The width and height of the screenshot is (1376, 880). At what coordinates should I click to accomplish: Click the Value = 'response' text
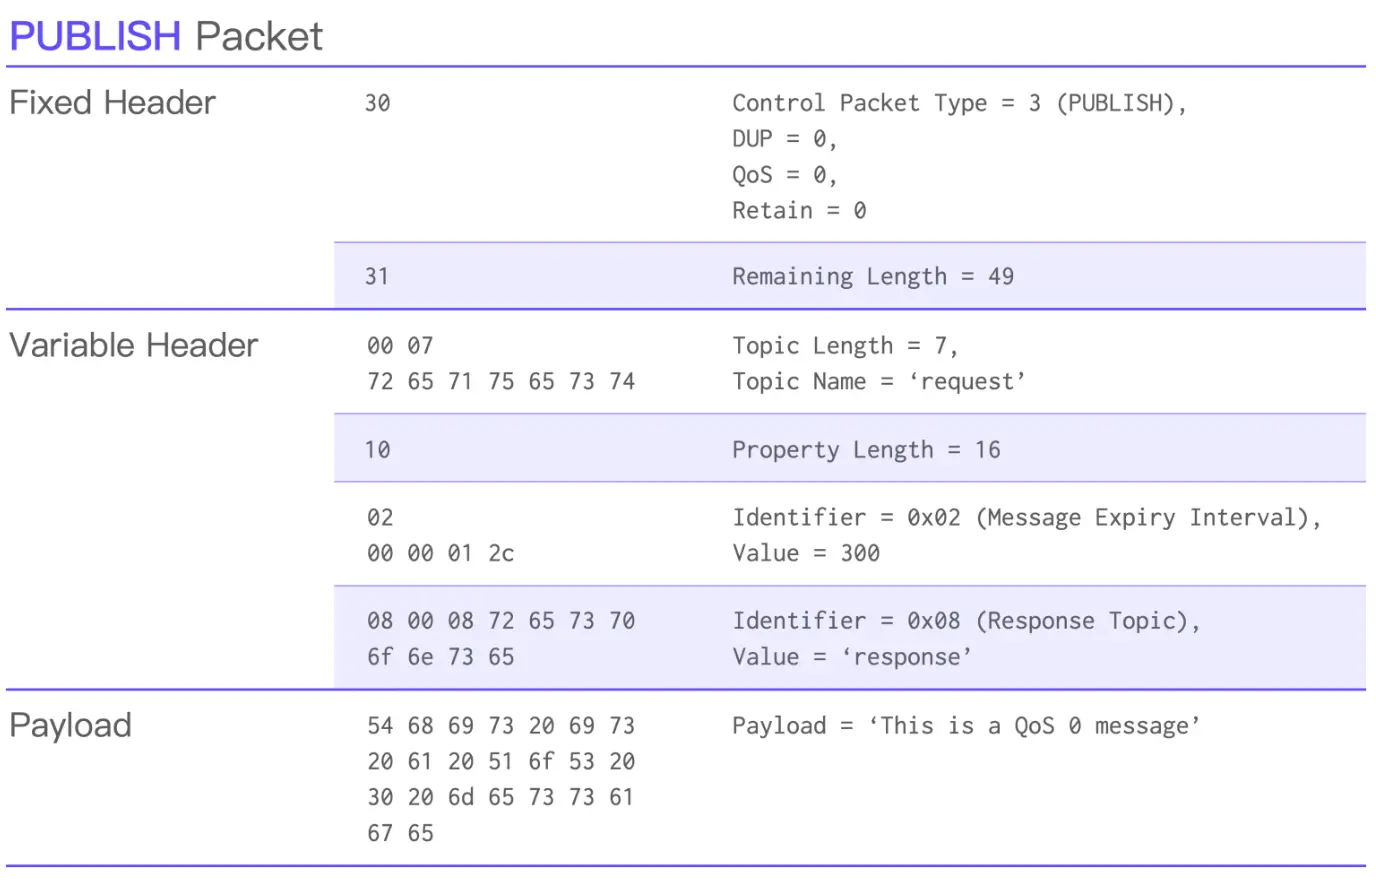coord(852,657)
